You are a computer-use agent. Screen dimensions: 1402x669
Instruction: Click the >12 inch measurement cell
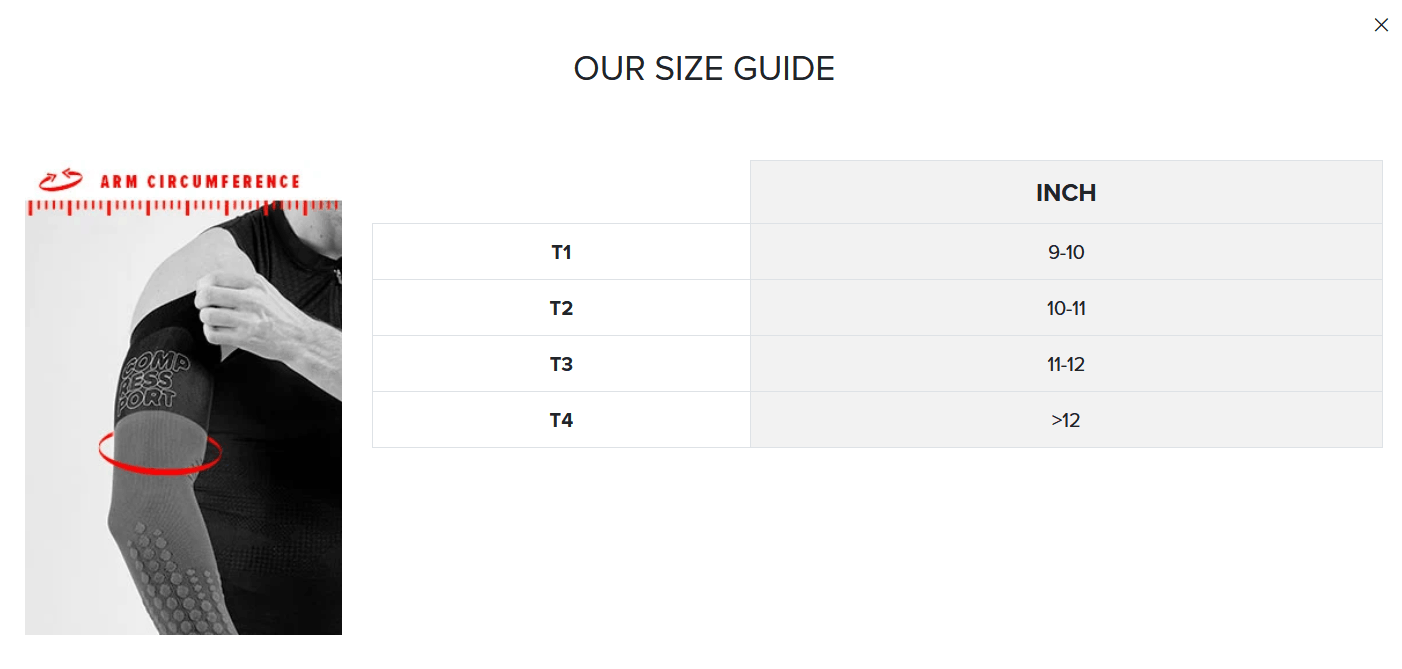(x=1066, y=420)
